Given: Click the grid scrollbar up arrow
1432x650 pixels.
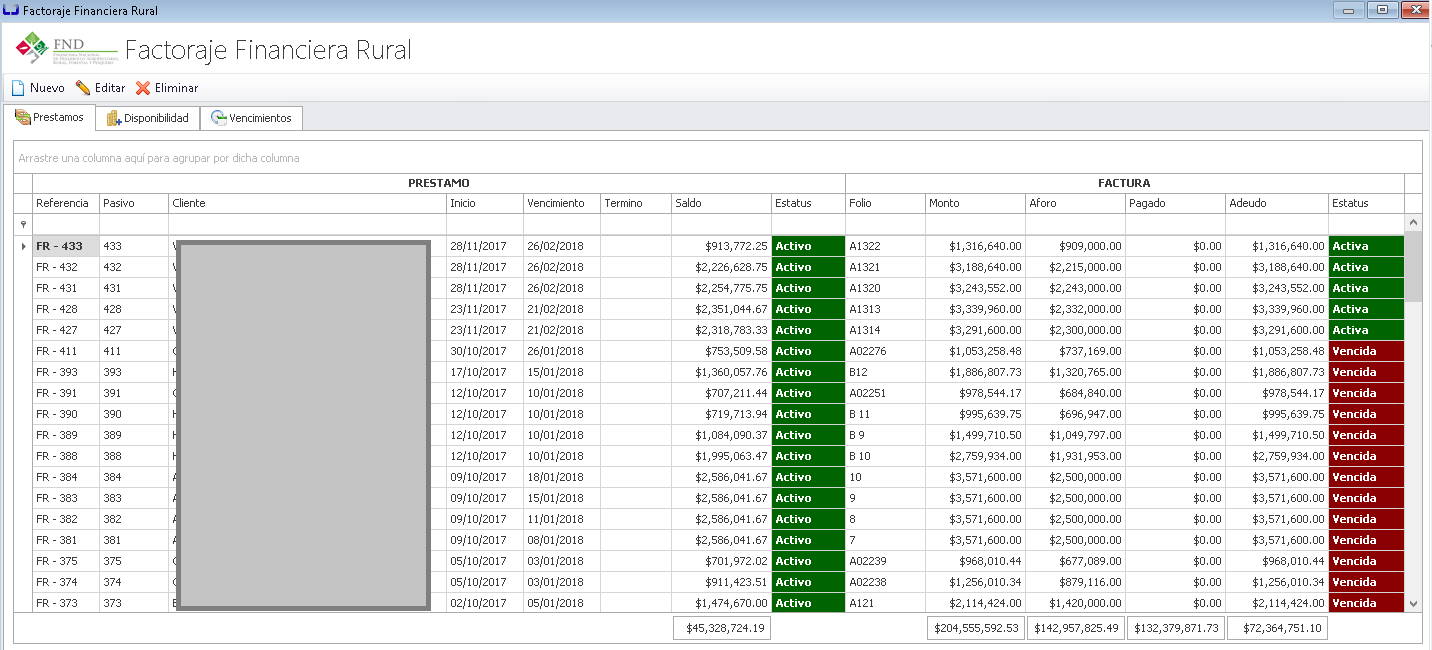Looking at the screenshot, I should (1413, 223).
